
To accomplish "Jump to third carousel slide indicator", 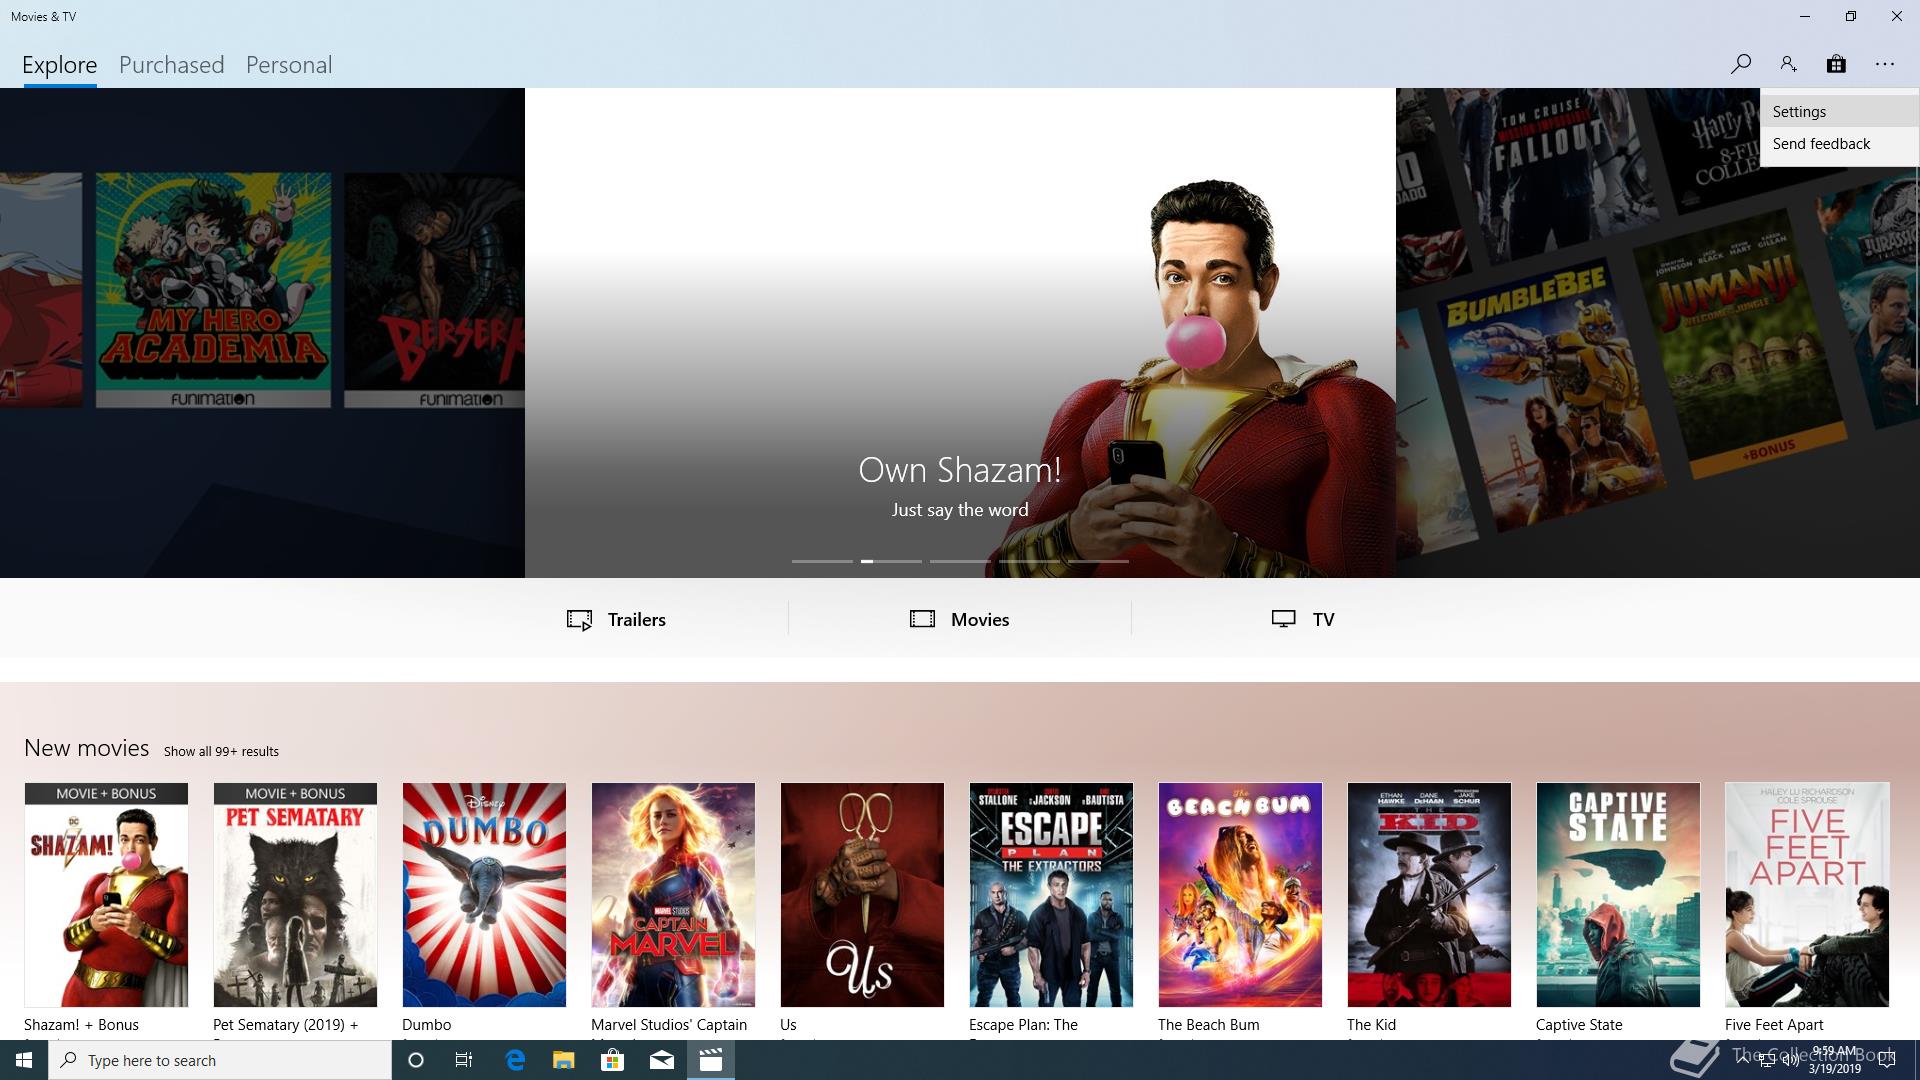I will [960, 561].
